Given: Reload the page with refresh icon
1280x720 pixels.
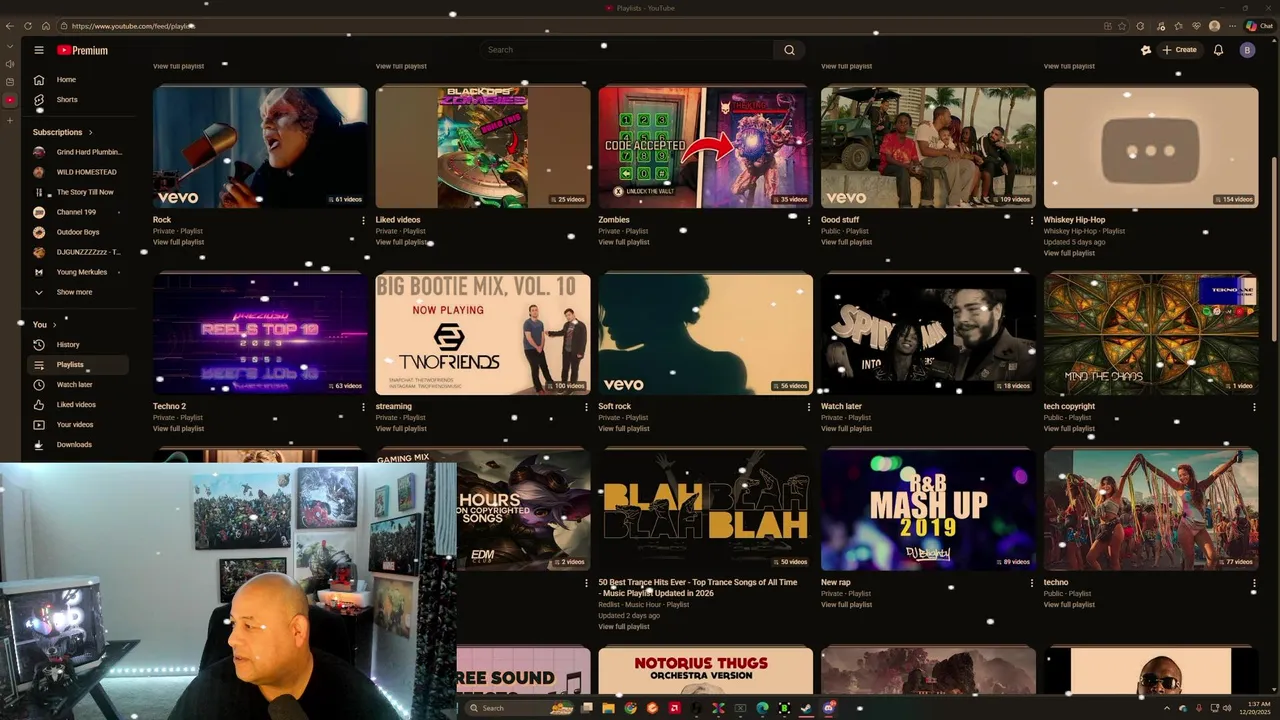Looking at the screenshot, I should (x=28, y=26).
